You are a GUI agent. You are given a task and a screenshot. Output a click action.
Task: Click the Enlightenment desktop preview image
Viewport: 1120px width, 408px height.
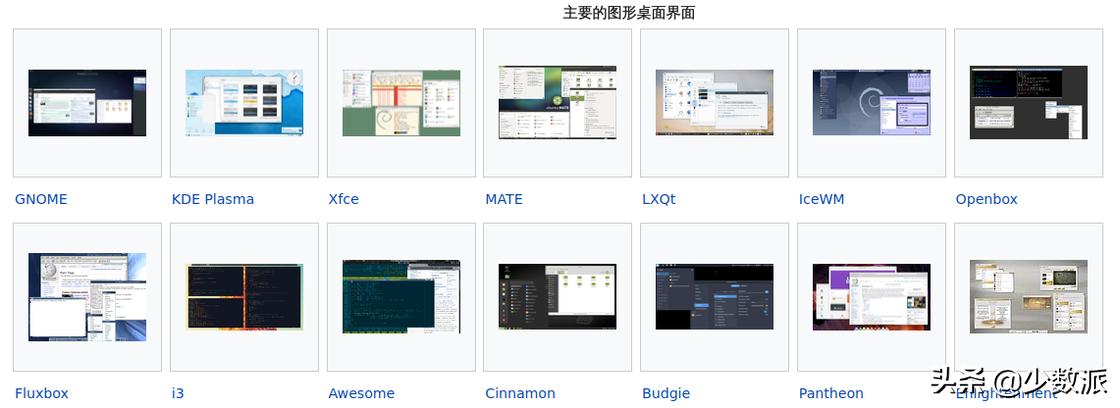[x=1028, y=297]
